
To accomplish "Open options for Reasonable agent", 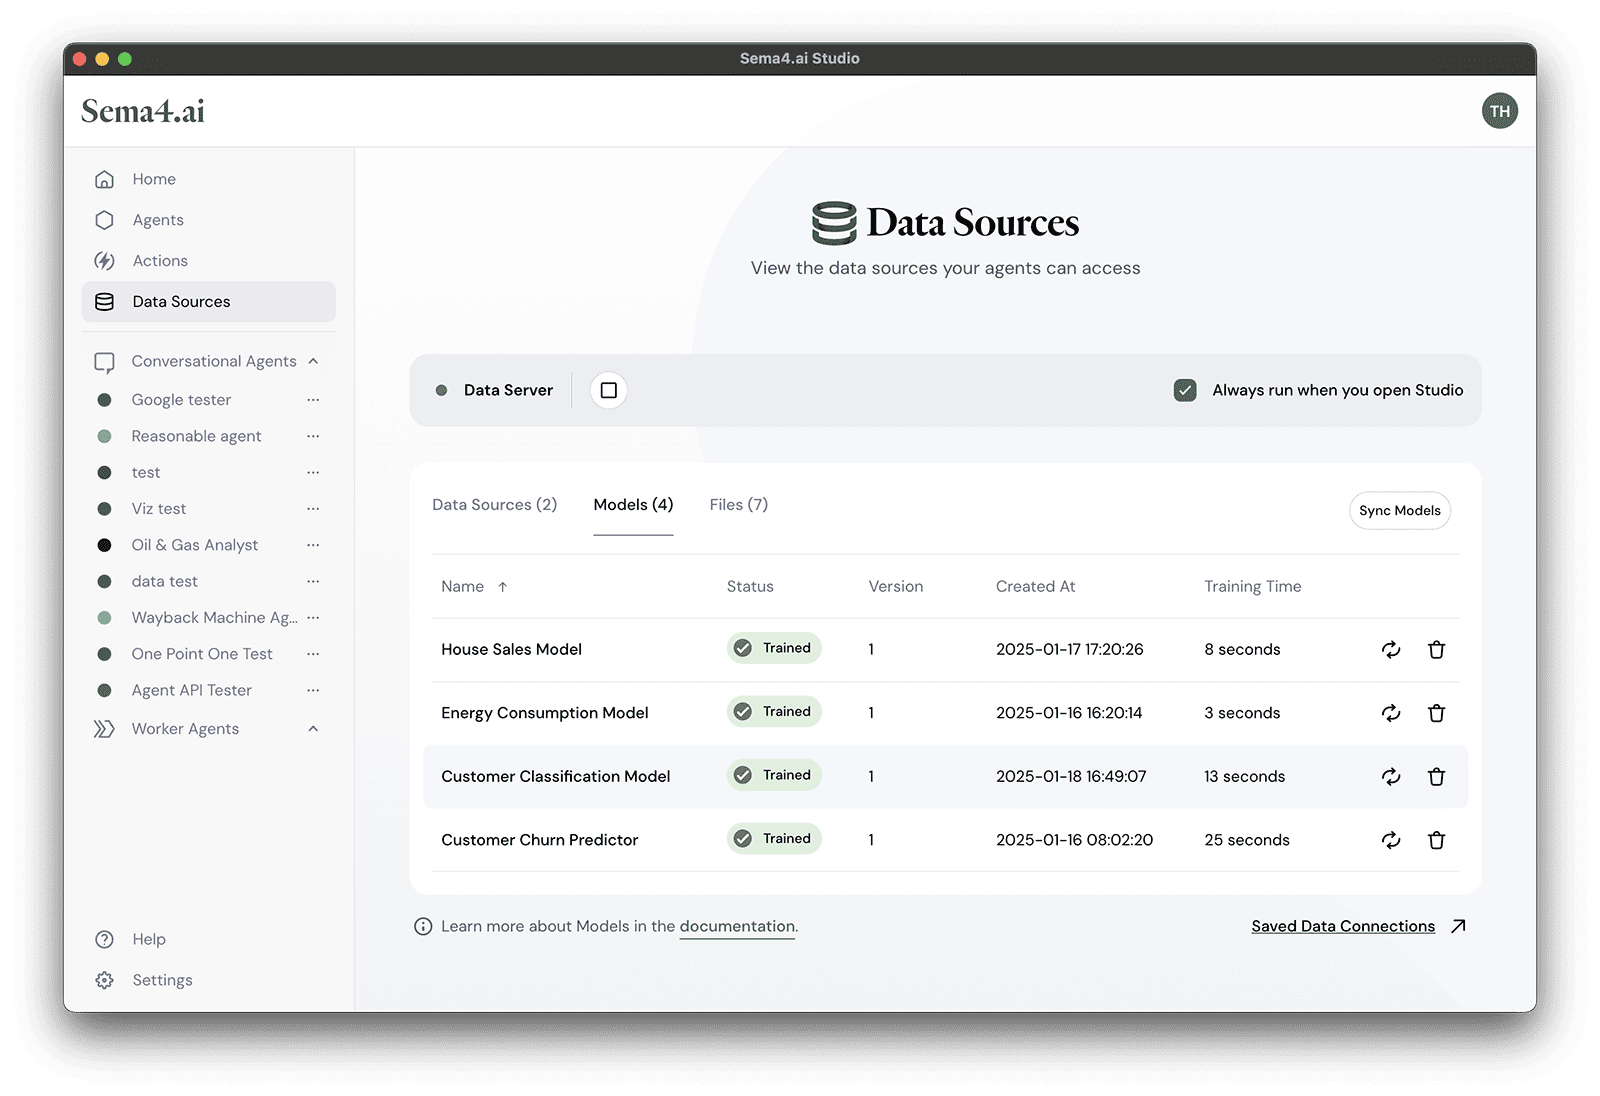I will (x=313, y=436).
